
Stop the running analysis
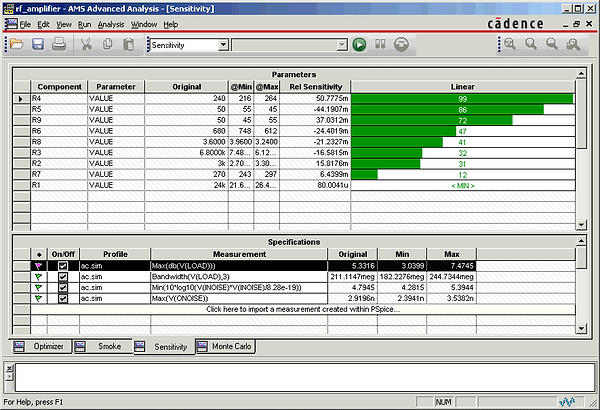pyautogui.click(x=401, y=44)
